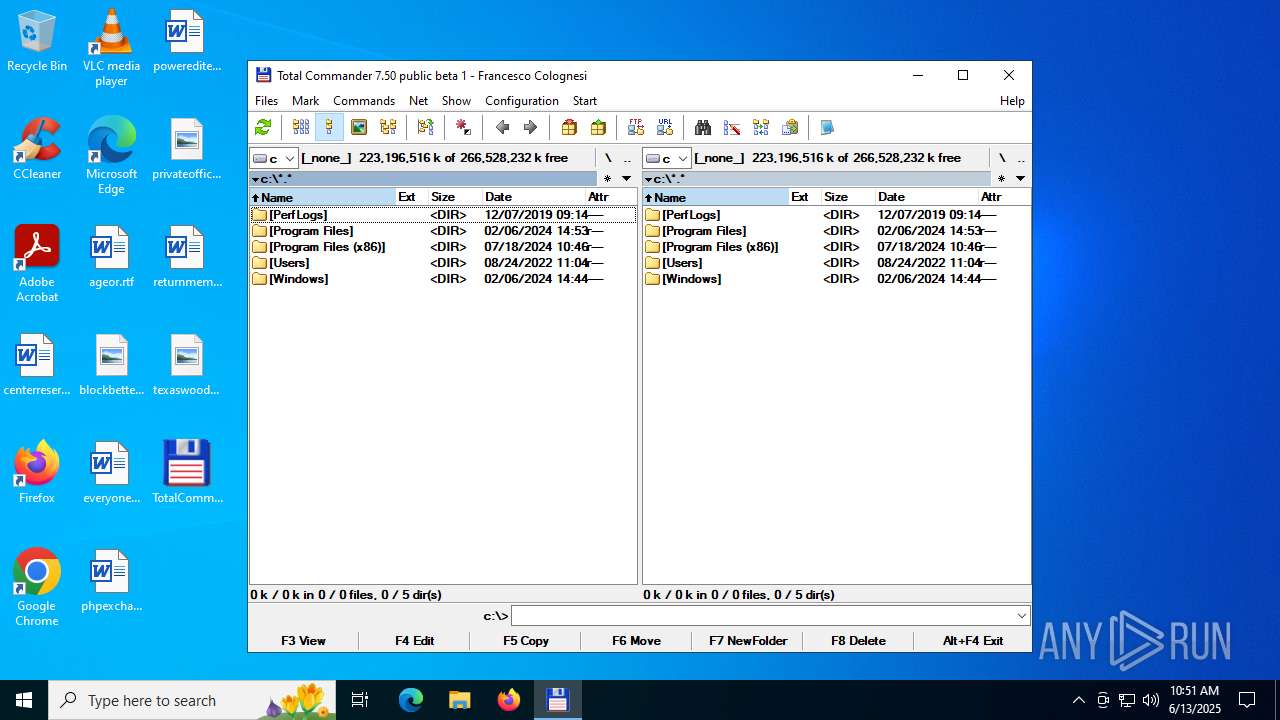Select TotalComm... floppy desktop icon

point(187,472)
